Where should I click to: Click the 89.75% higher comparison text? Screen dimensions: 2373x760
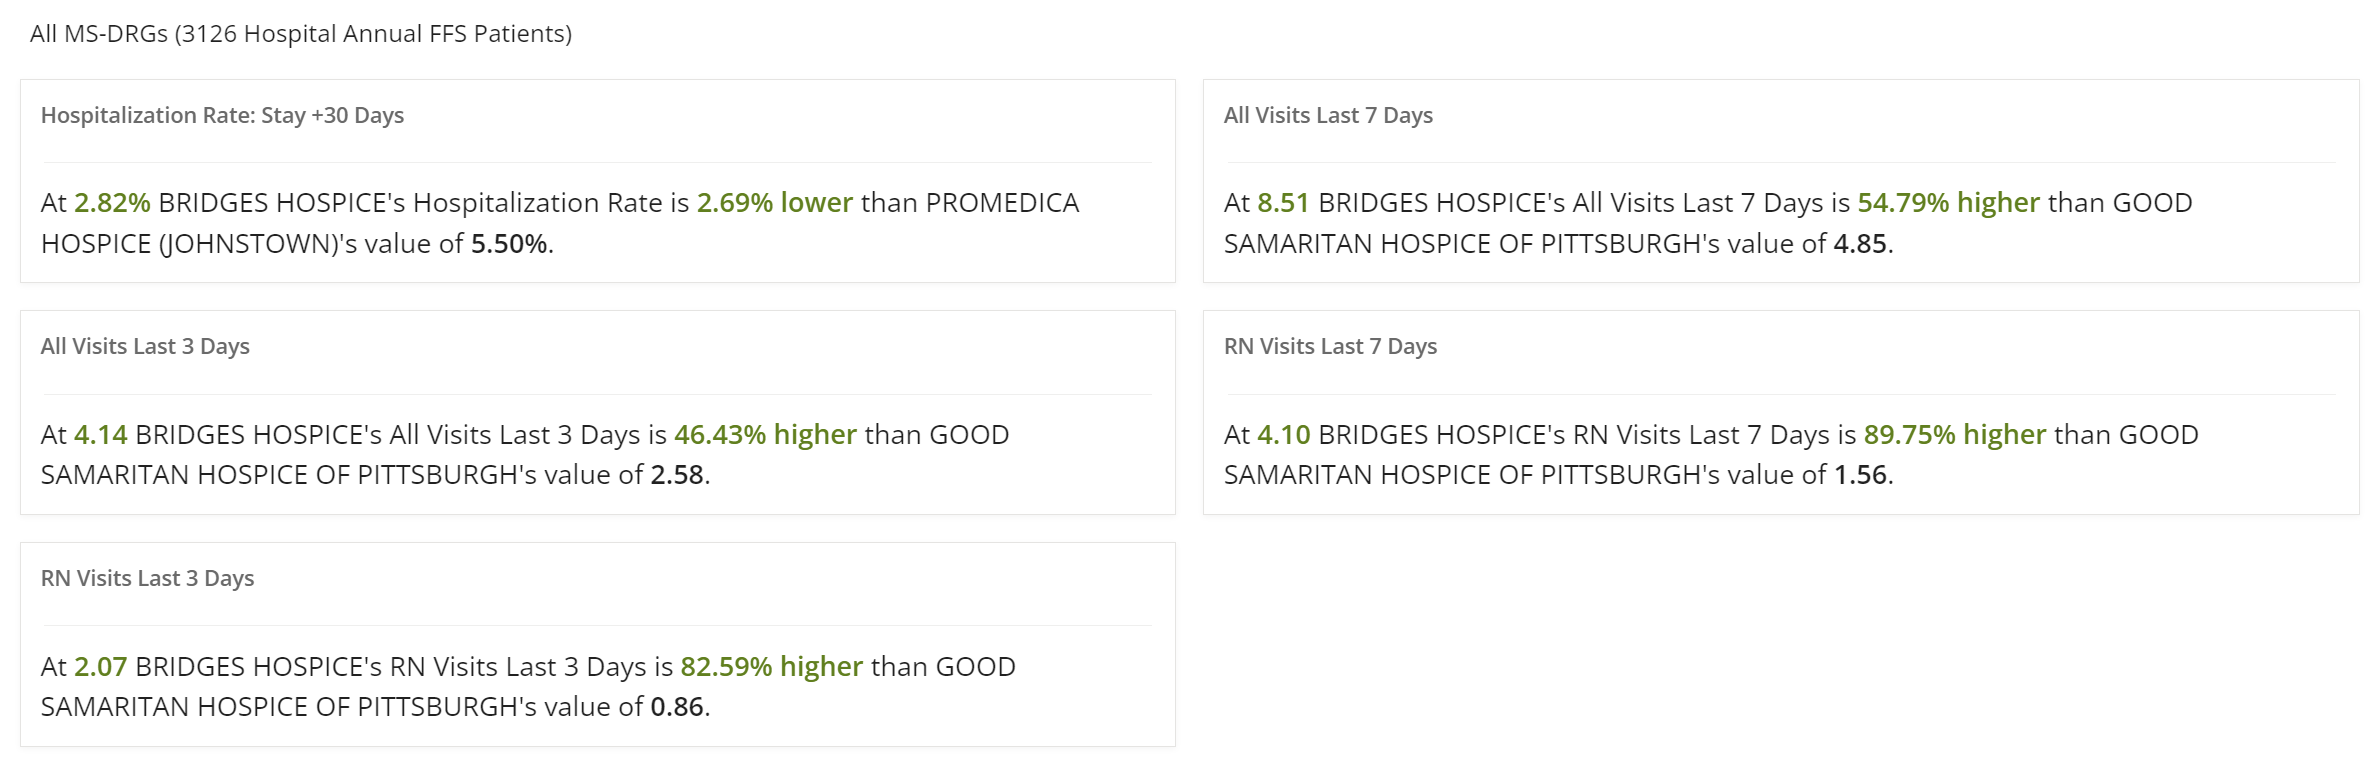coord(1955,435)
